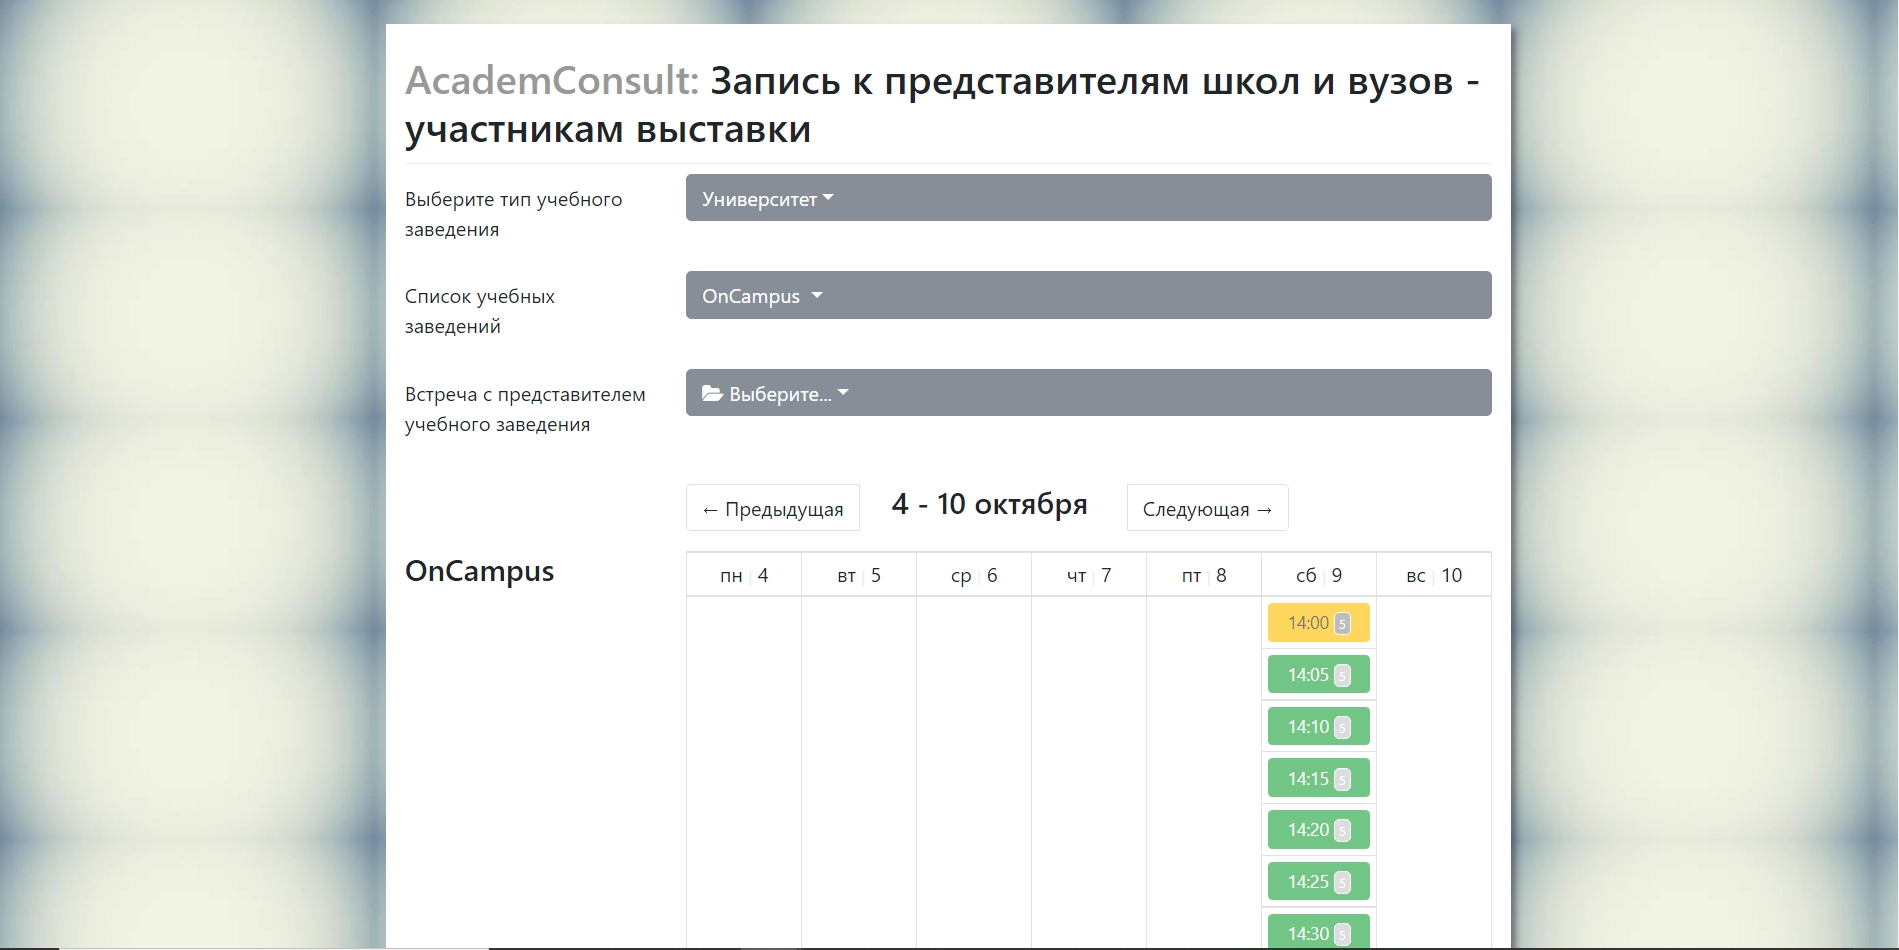Click the caret arrow next to OnCampus
This screenshot has height=950, width=1899.
coord(817,296)
